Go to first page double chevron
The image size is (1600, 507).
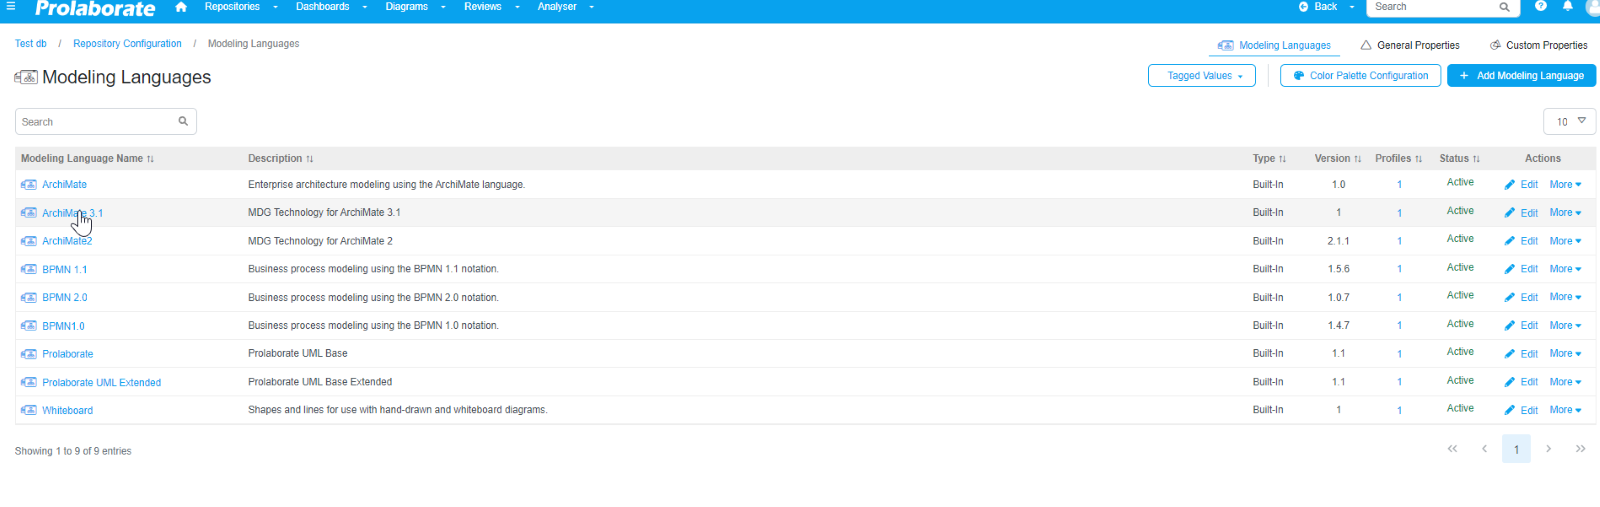point(1452,449)
